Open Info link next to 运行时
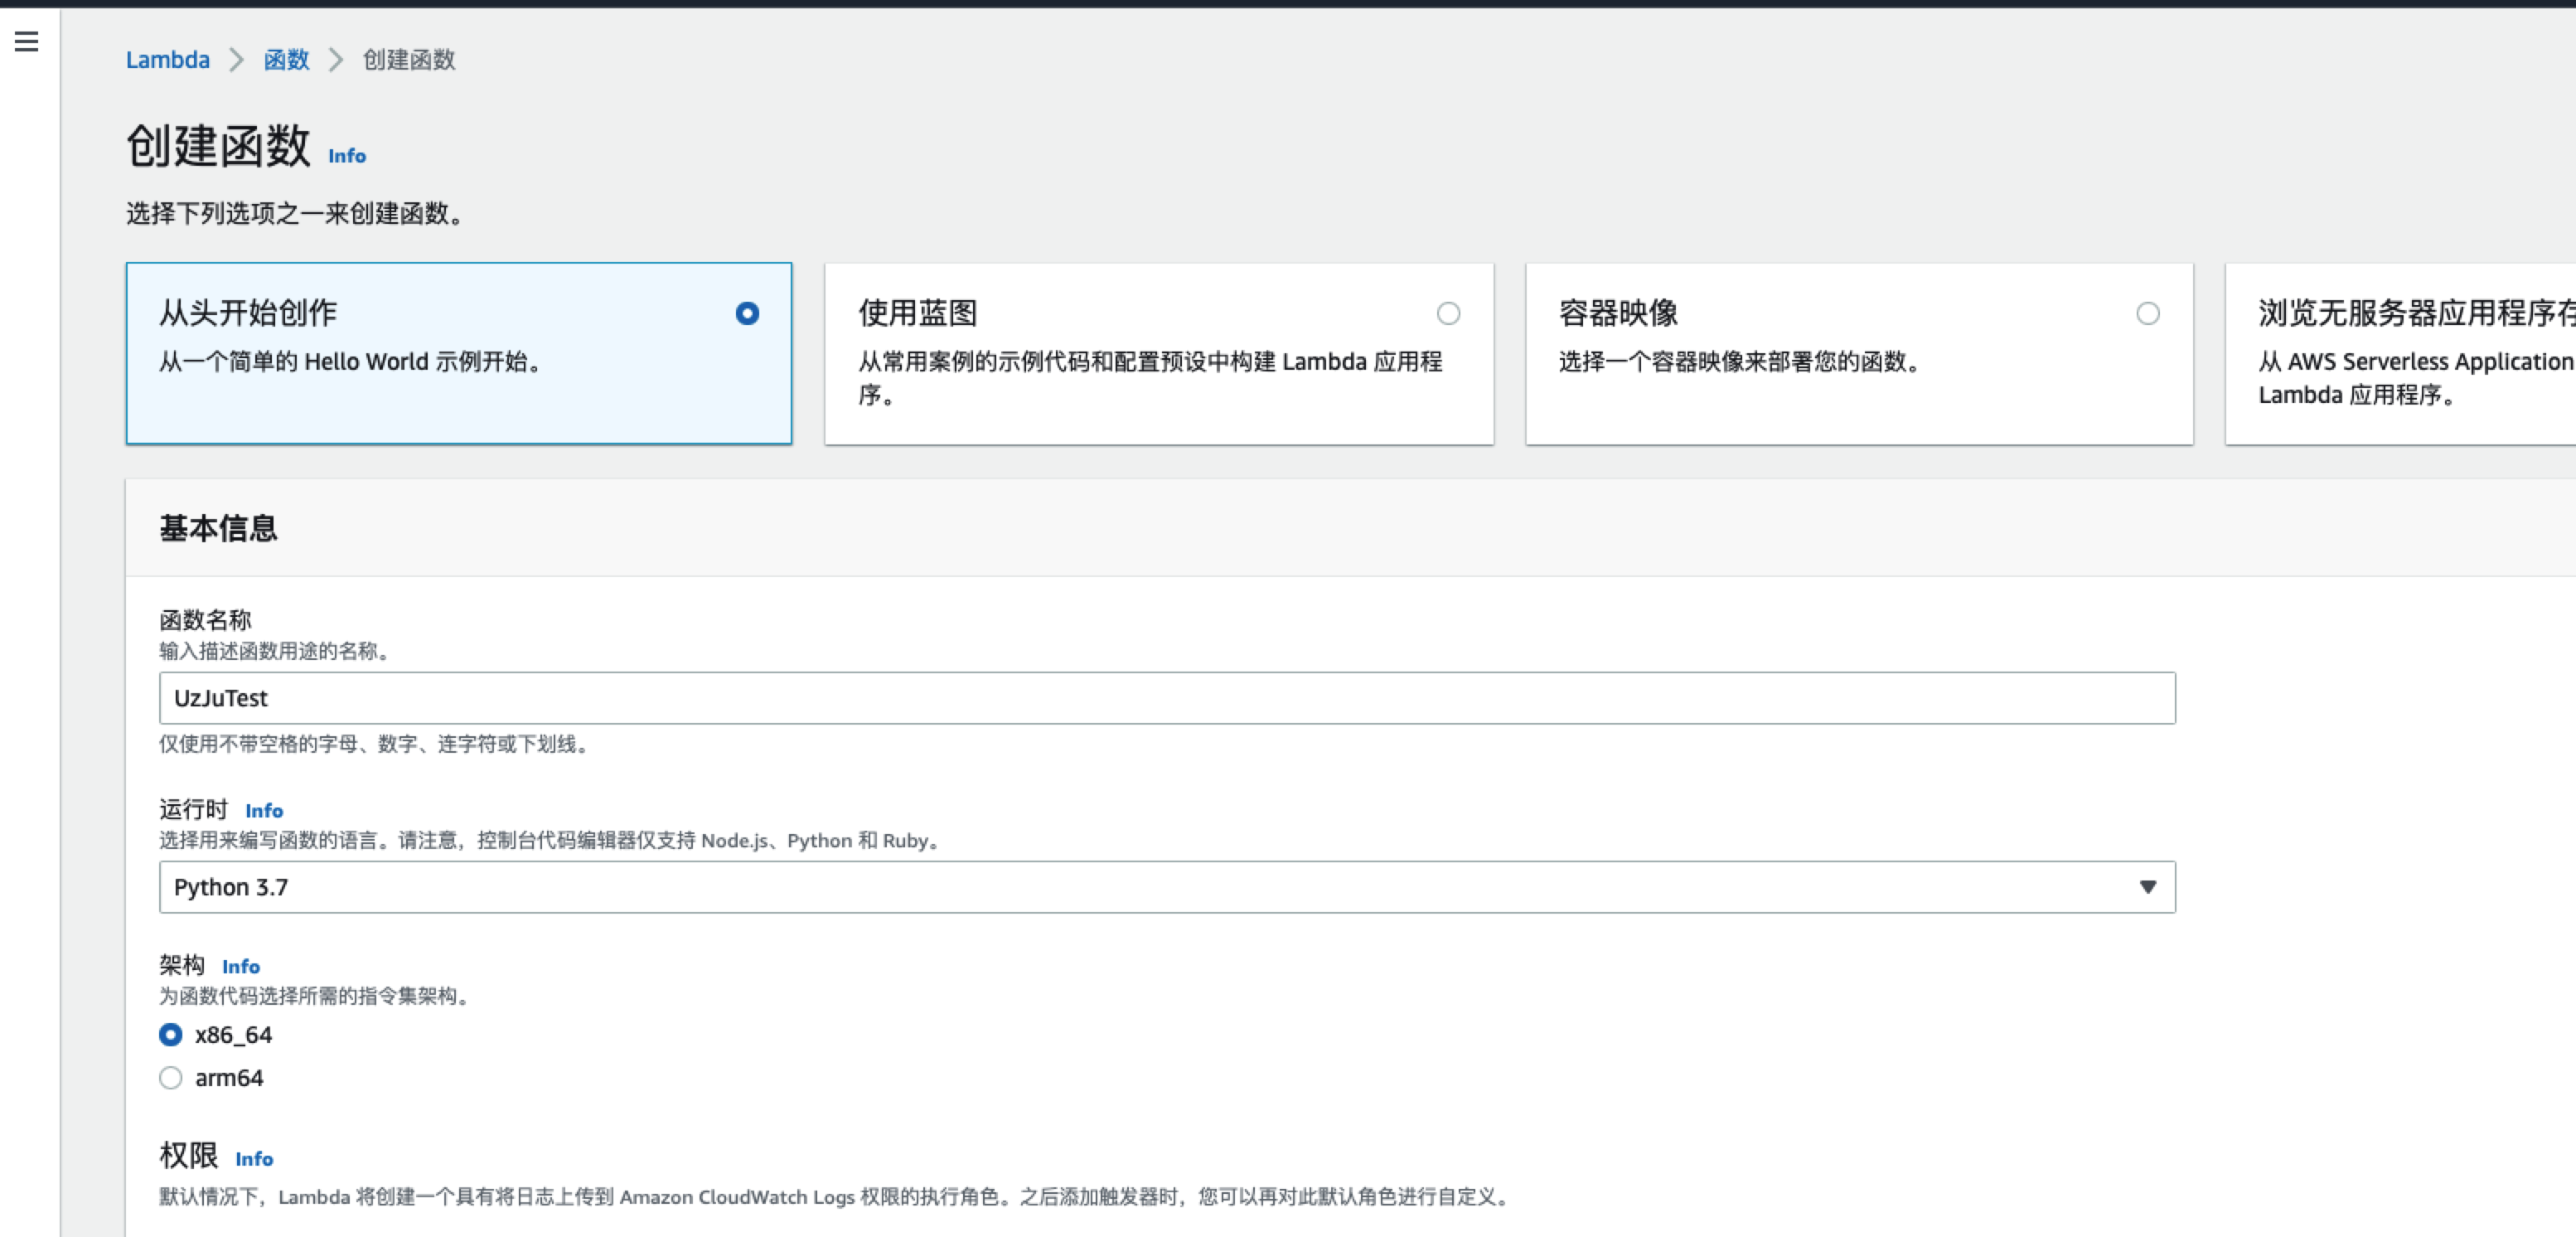Viewport: 2576px width, 1237px height. coord(264,811)
